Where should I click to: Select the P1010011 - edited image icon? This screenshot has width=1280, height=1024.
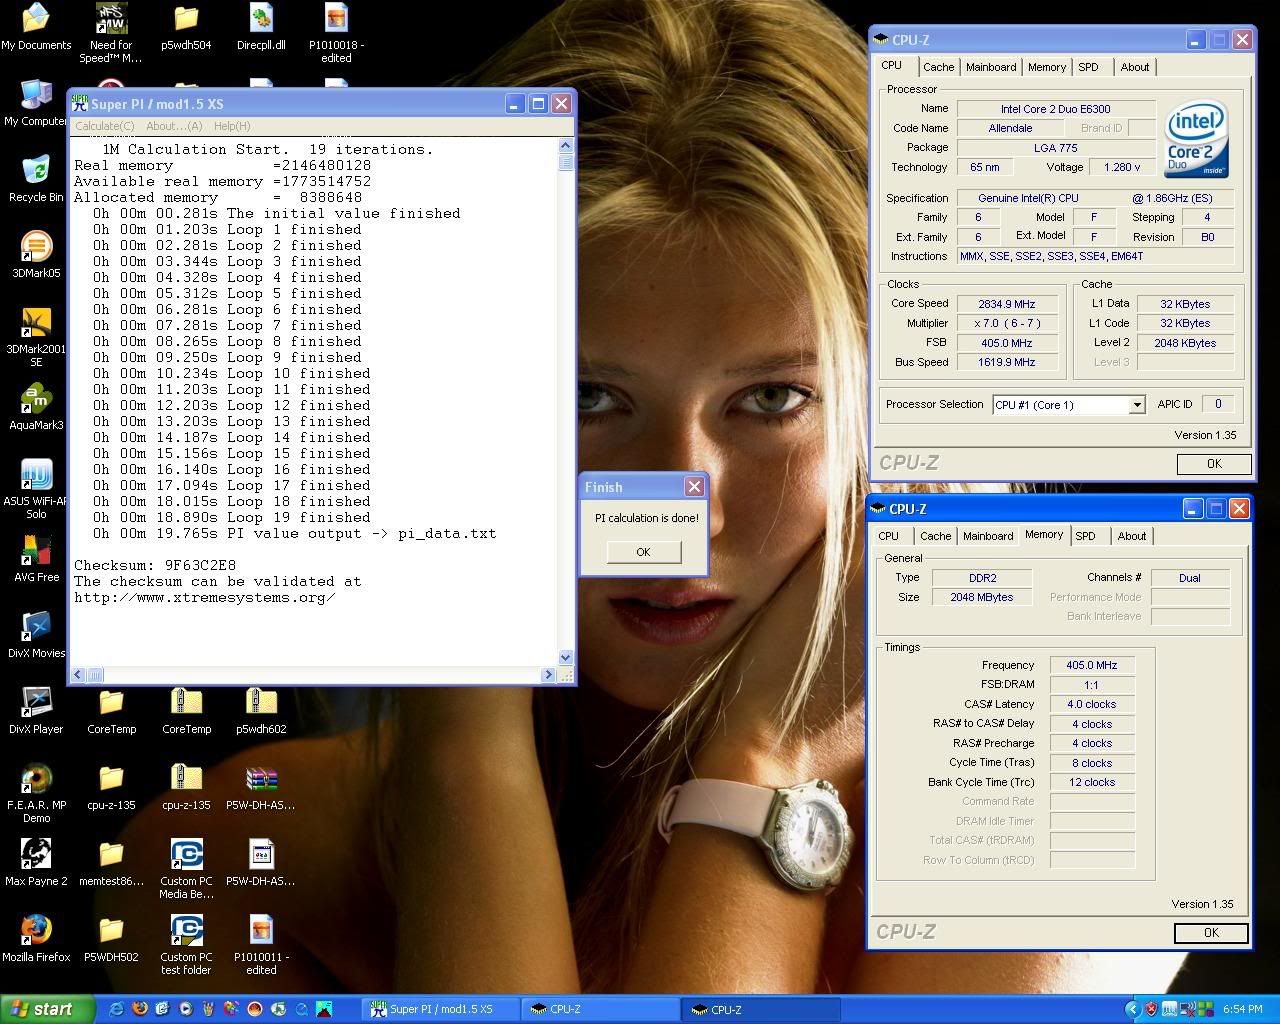261,945
